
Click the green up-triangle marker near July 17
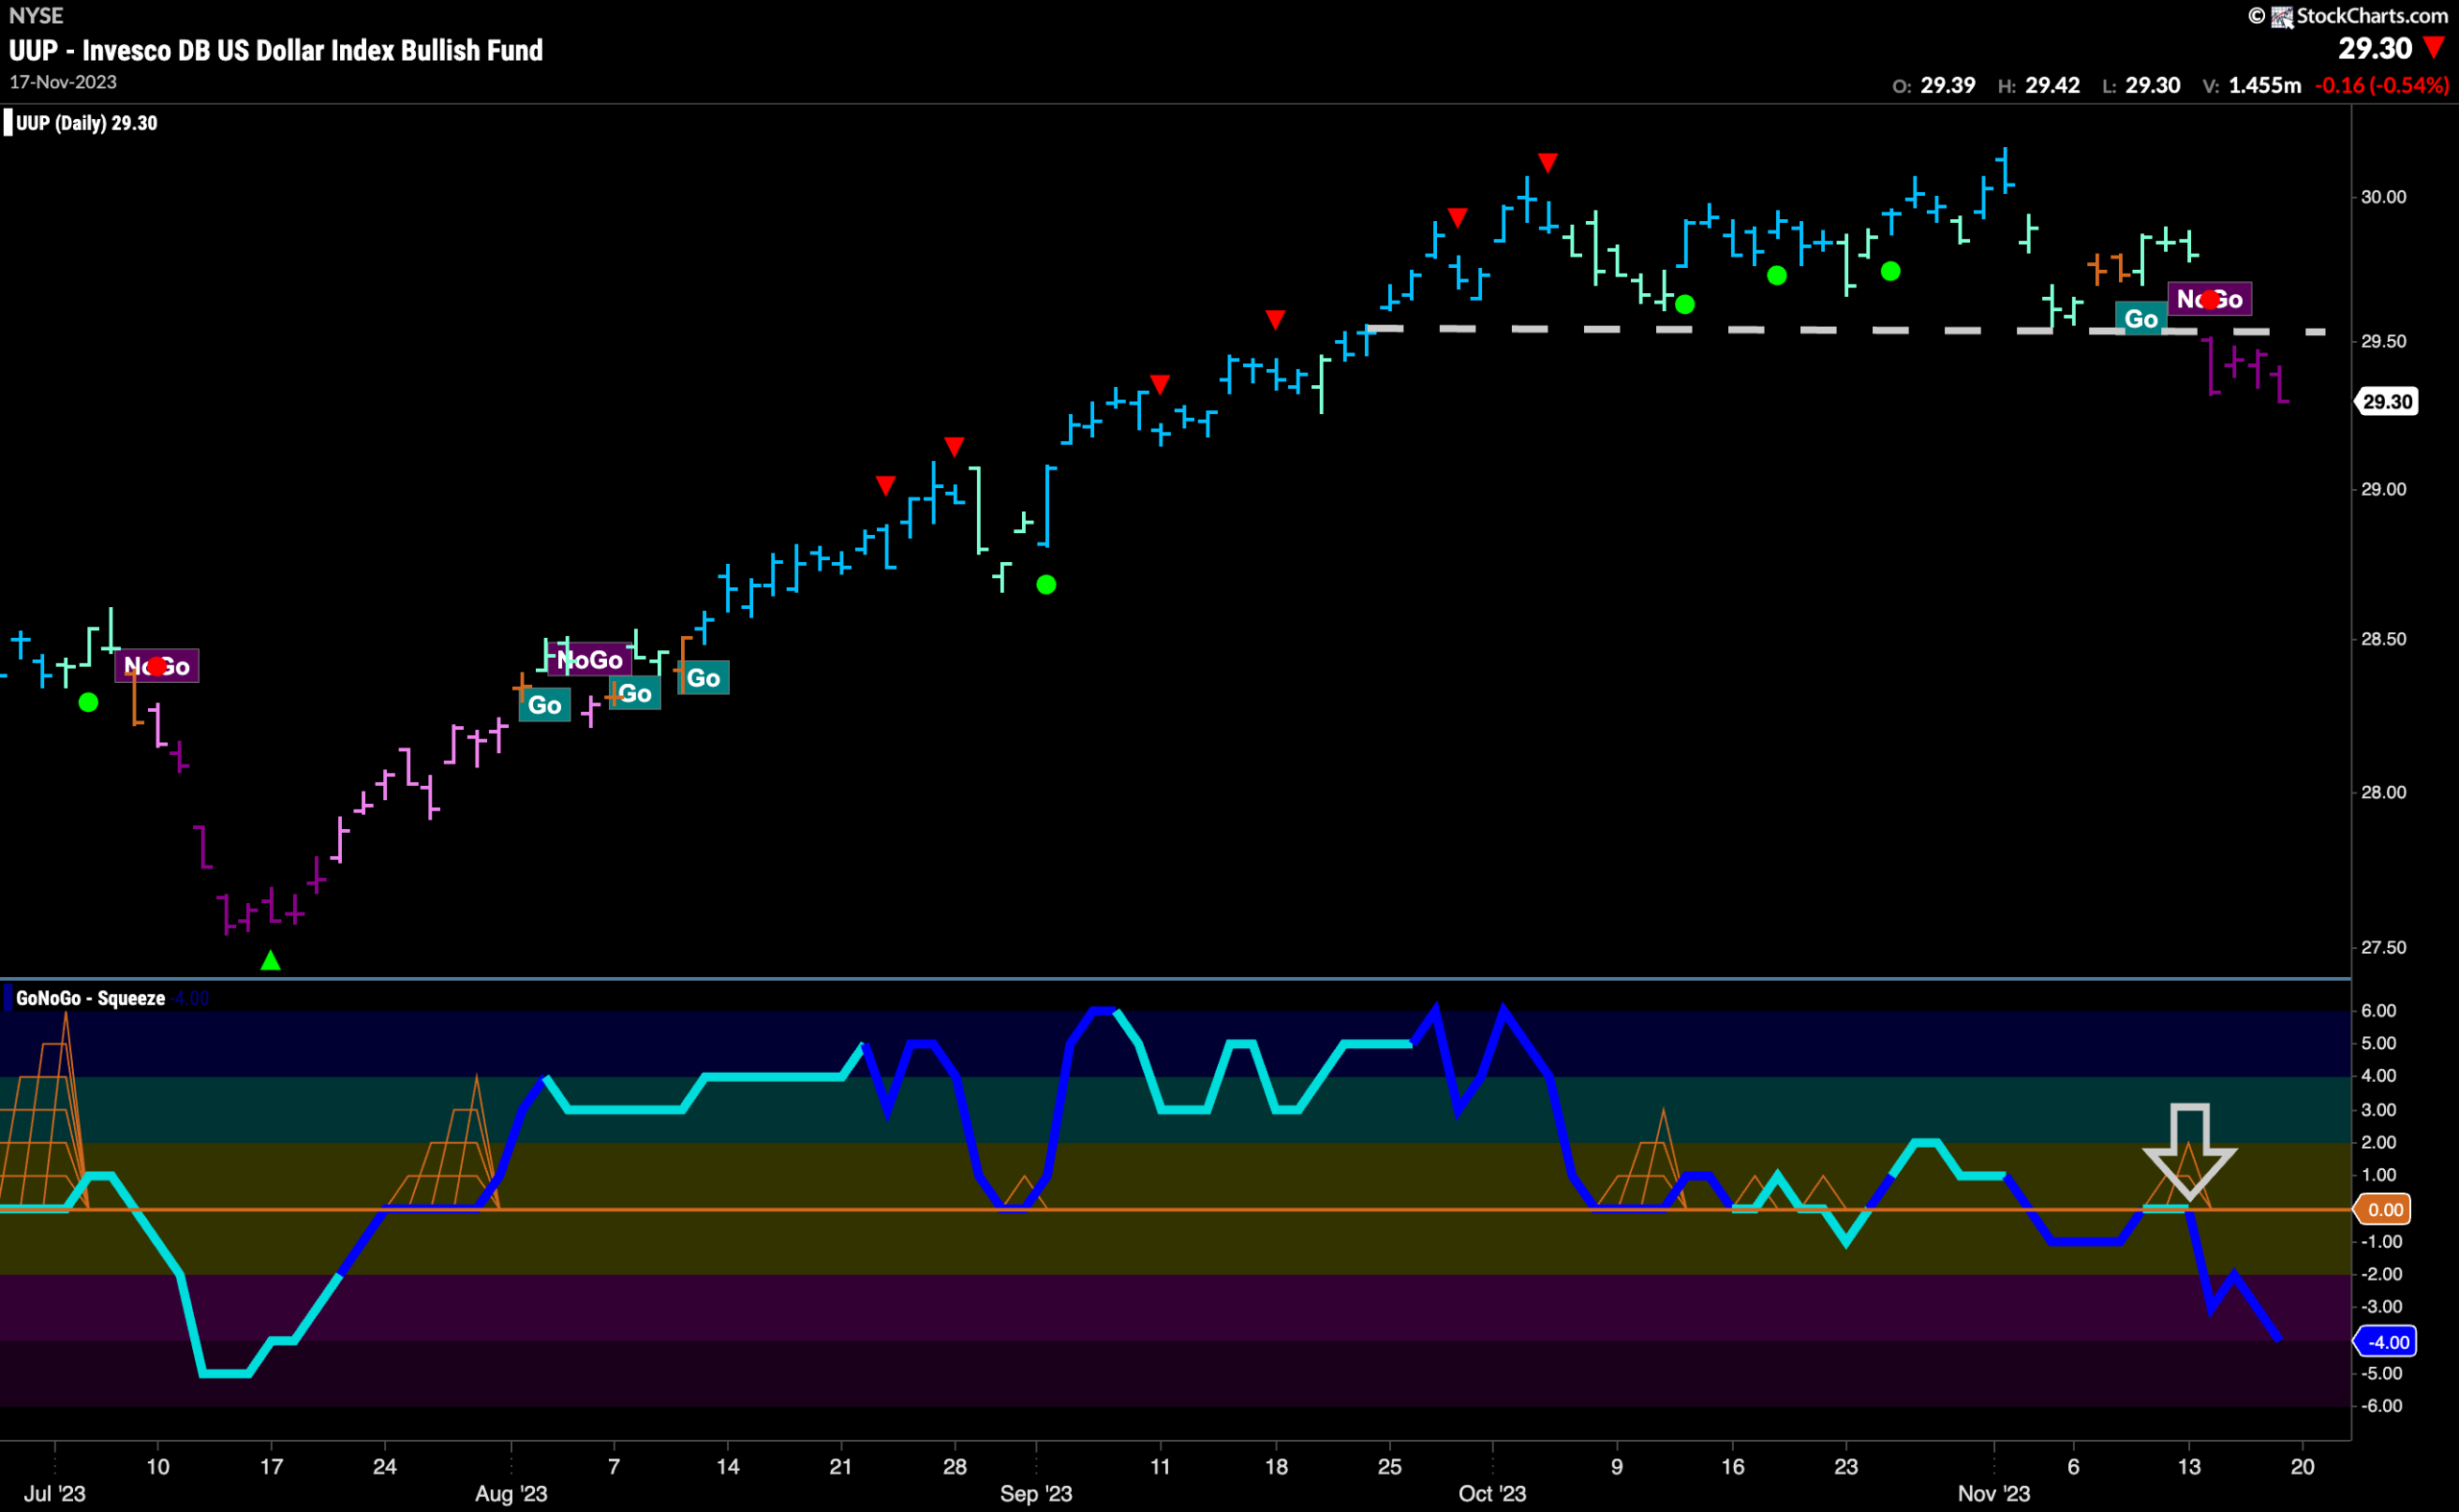270,960
